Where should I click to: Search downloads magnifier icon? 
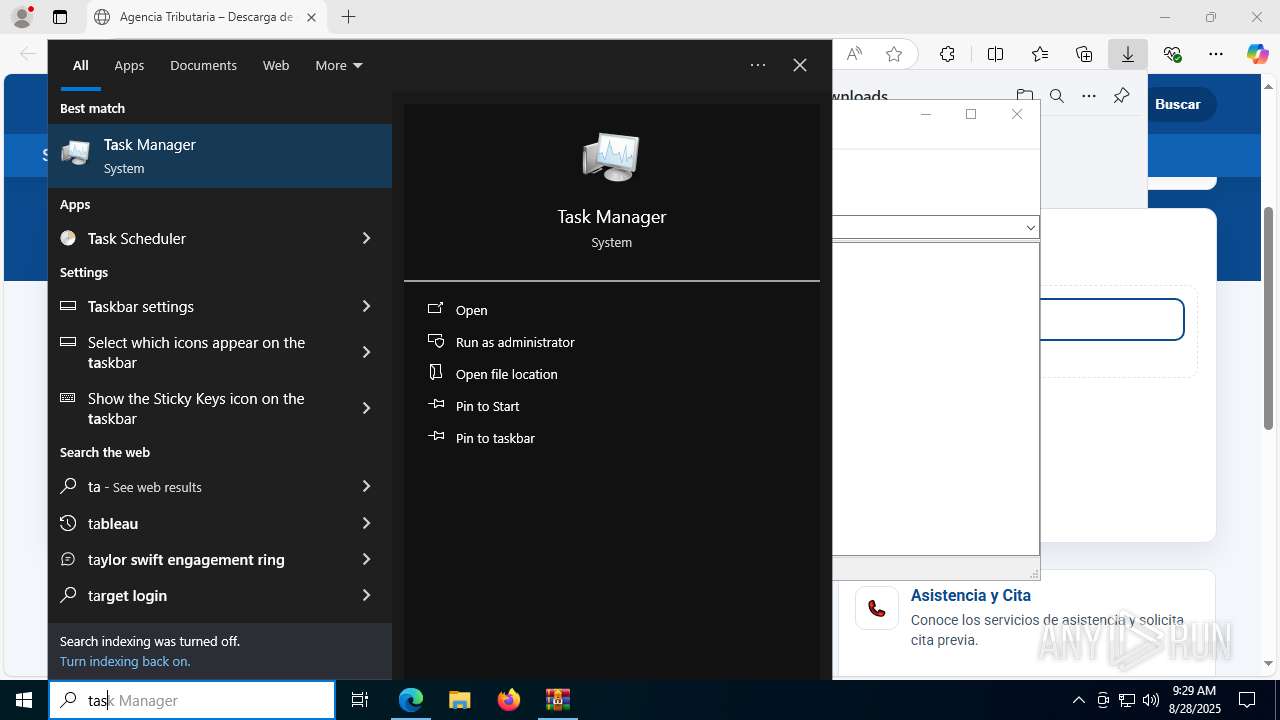[x=1057, y=96]
